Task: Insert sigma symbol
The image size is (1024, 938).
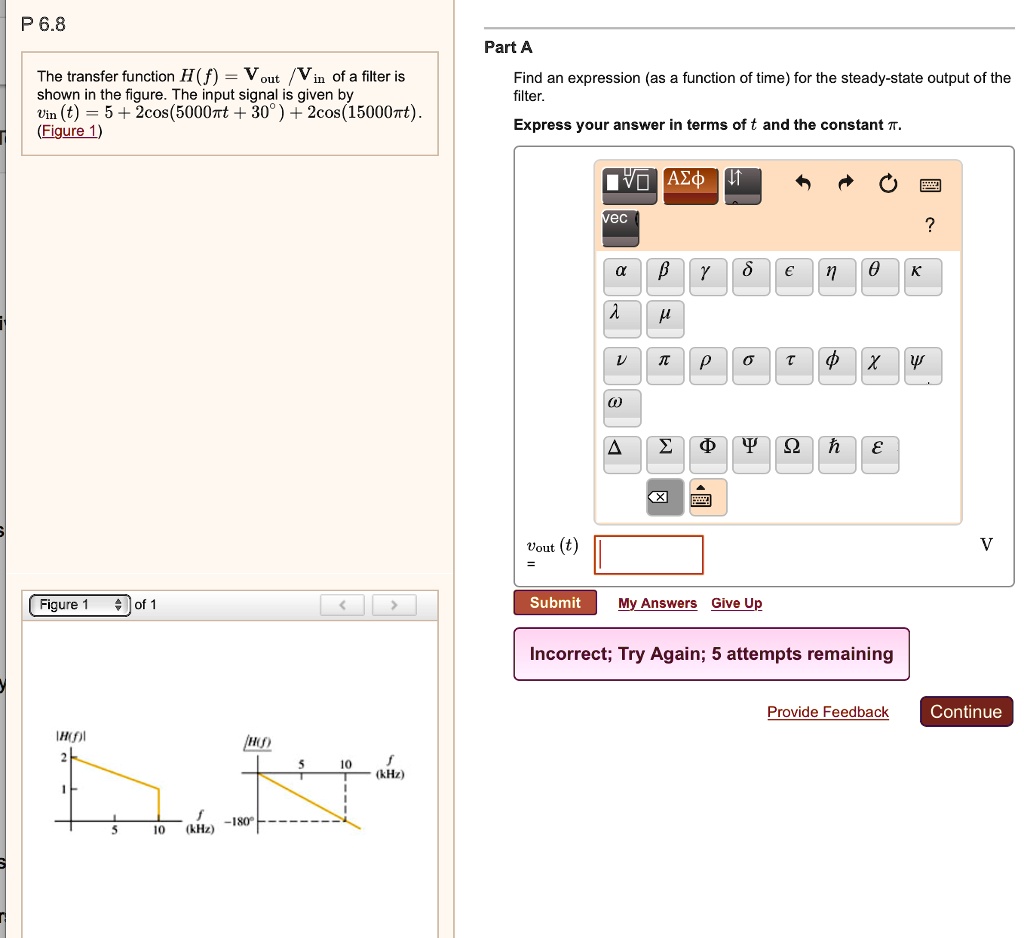Action: (x=750, y=366)
